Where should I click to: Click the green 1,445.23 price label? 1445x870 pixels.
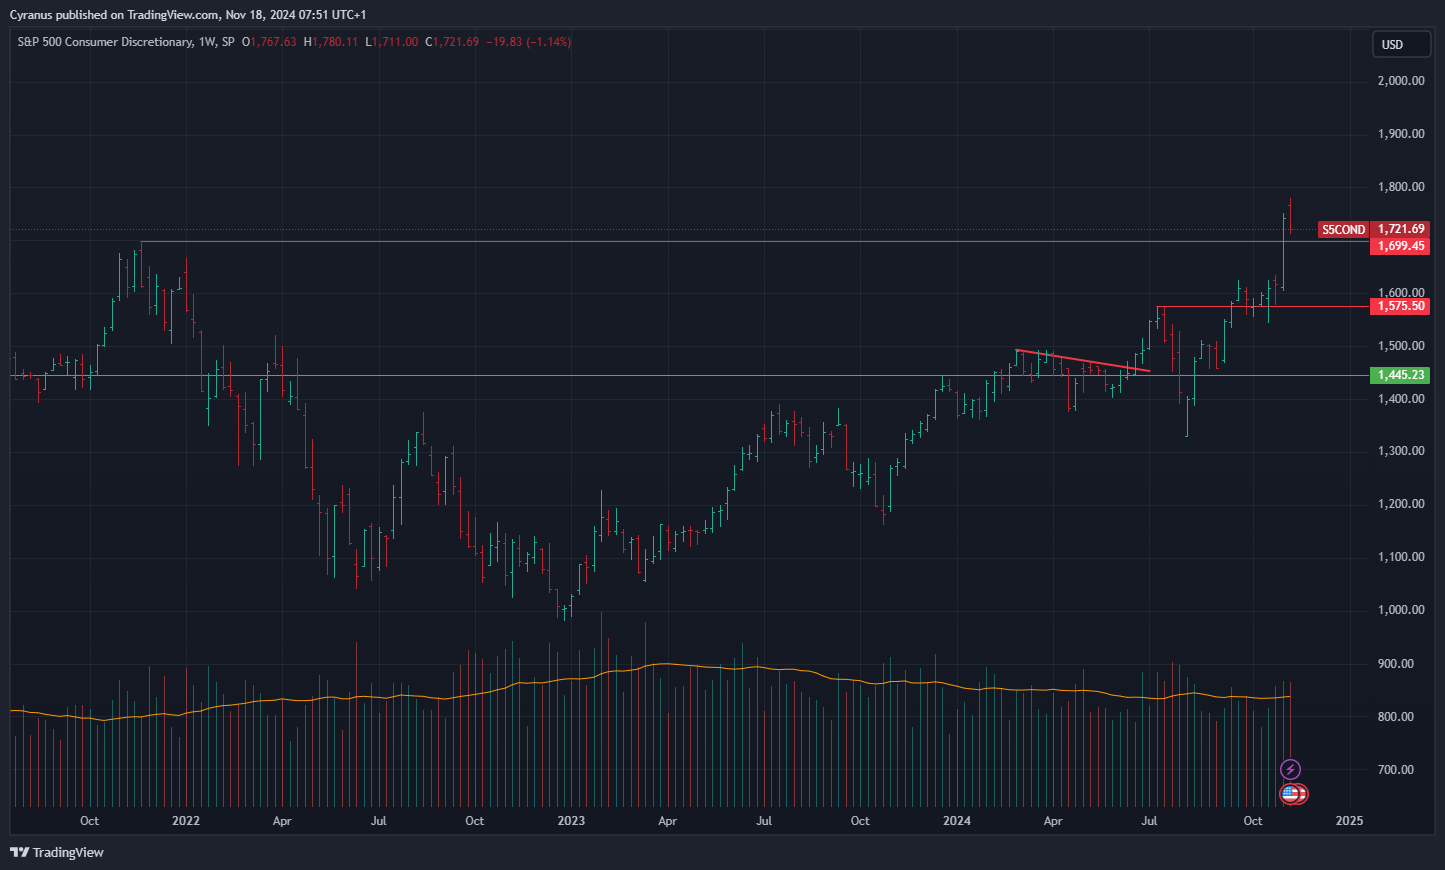pos(1401,375)
